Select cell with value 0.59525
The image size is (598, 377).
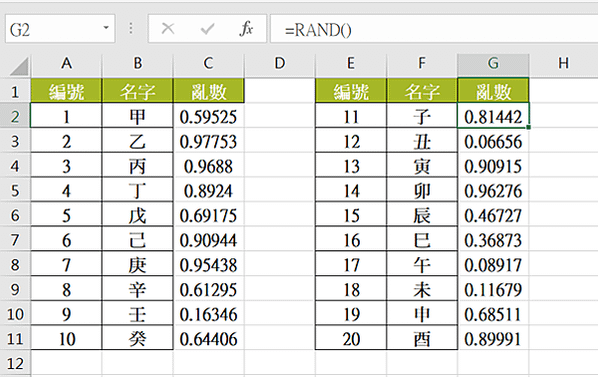(x=209, y=116)
